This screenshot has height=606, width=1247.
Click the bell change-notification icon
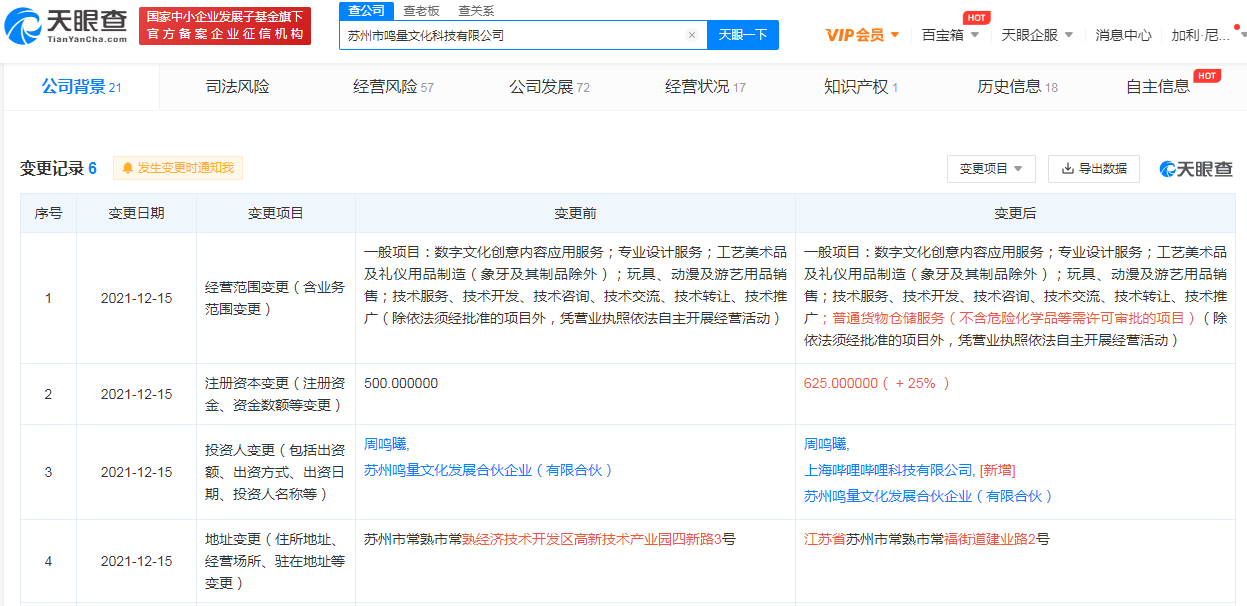point(127,168)
